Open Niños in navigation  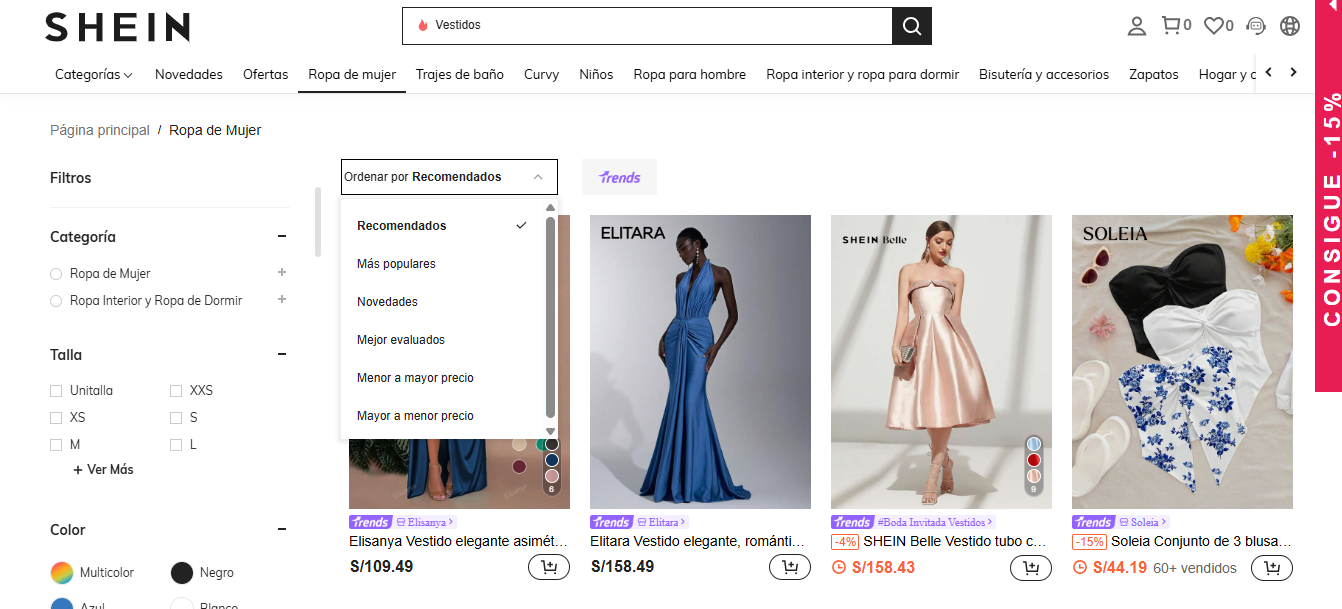[596, 74]
